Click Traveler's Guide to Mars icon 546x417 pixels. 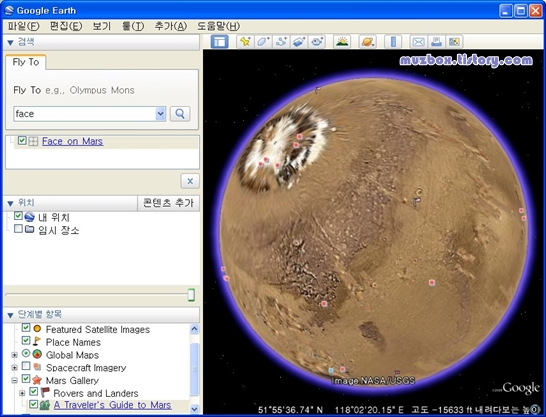(x=45, y=405)
